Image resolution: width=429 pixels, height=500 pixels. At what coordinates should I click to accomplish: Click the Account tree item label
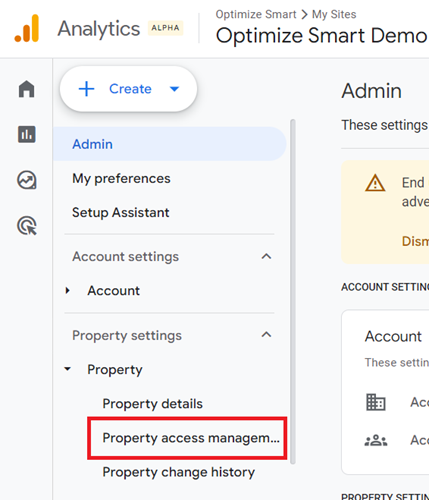pos(113,291)
